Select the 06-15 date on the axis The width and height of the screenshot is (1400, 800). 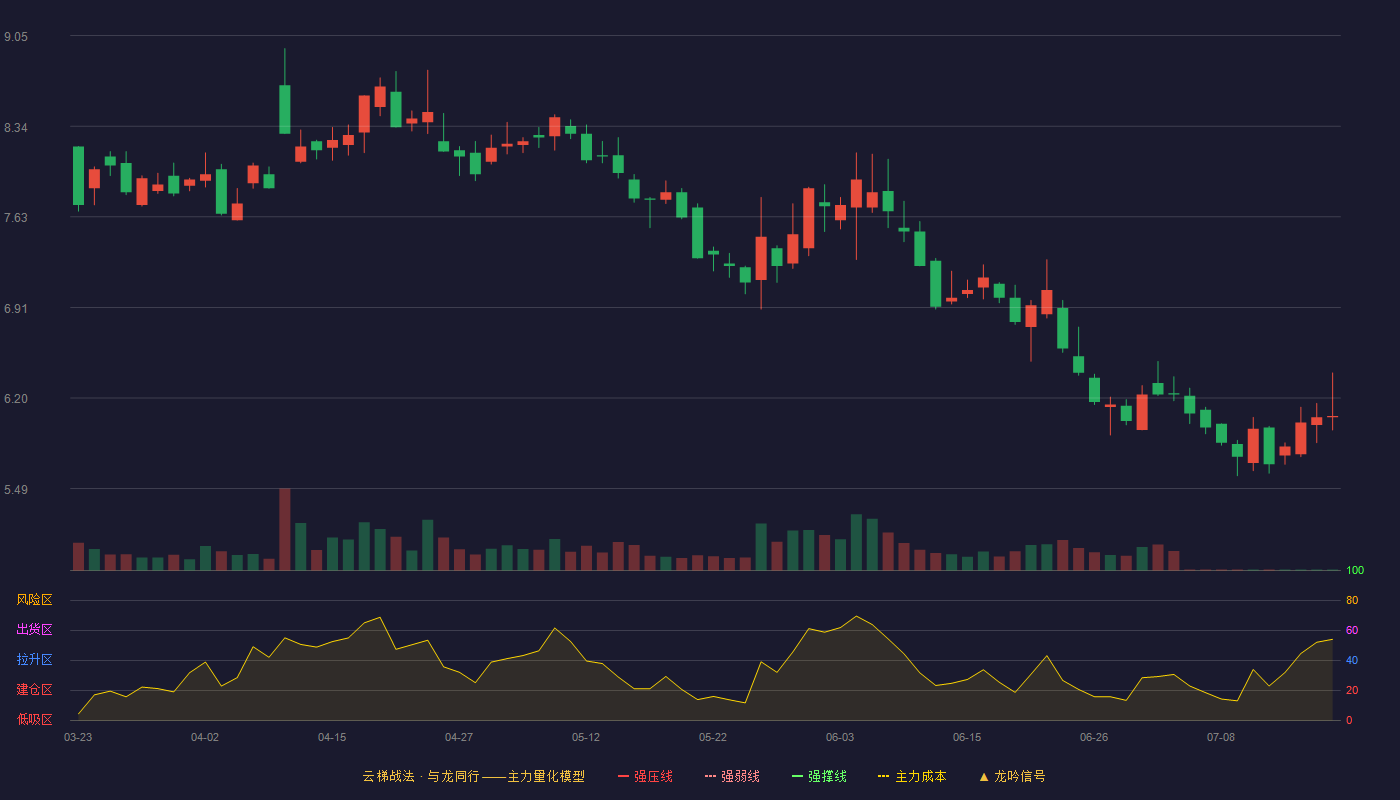967,737
